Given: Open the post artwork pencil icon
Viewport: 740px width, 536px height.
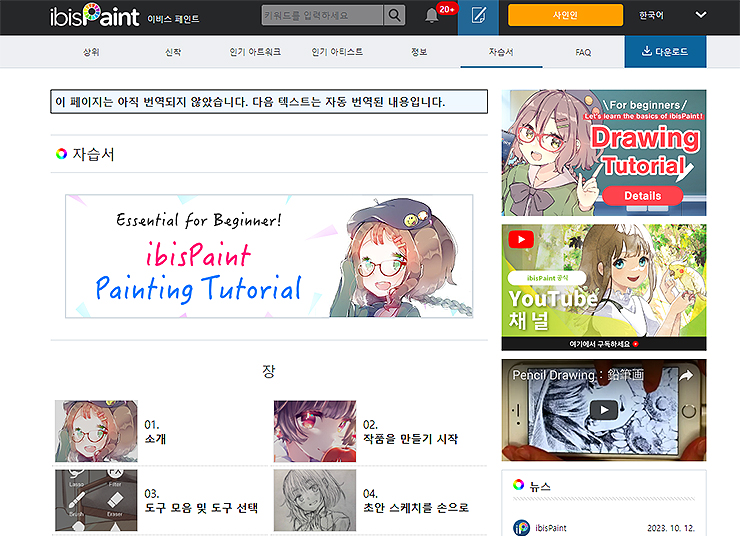Looking at the screenshot, I should pyautogui.click(x=478, y=16).
